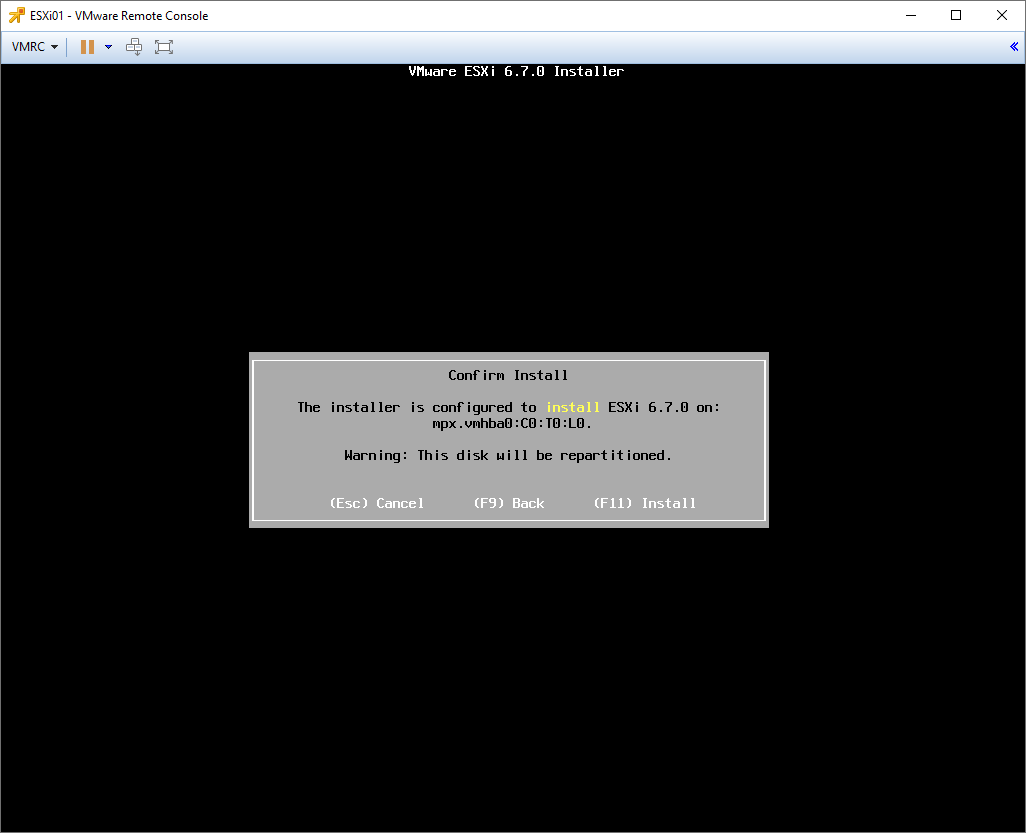Click the 'VMware ESXi 6.7.0 Installer' header
1026x833 pixels.
click(516, 71)
